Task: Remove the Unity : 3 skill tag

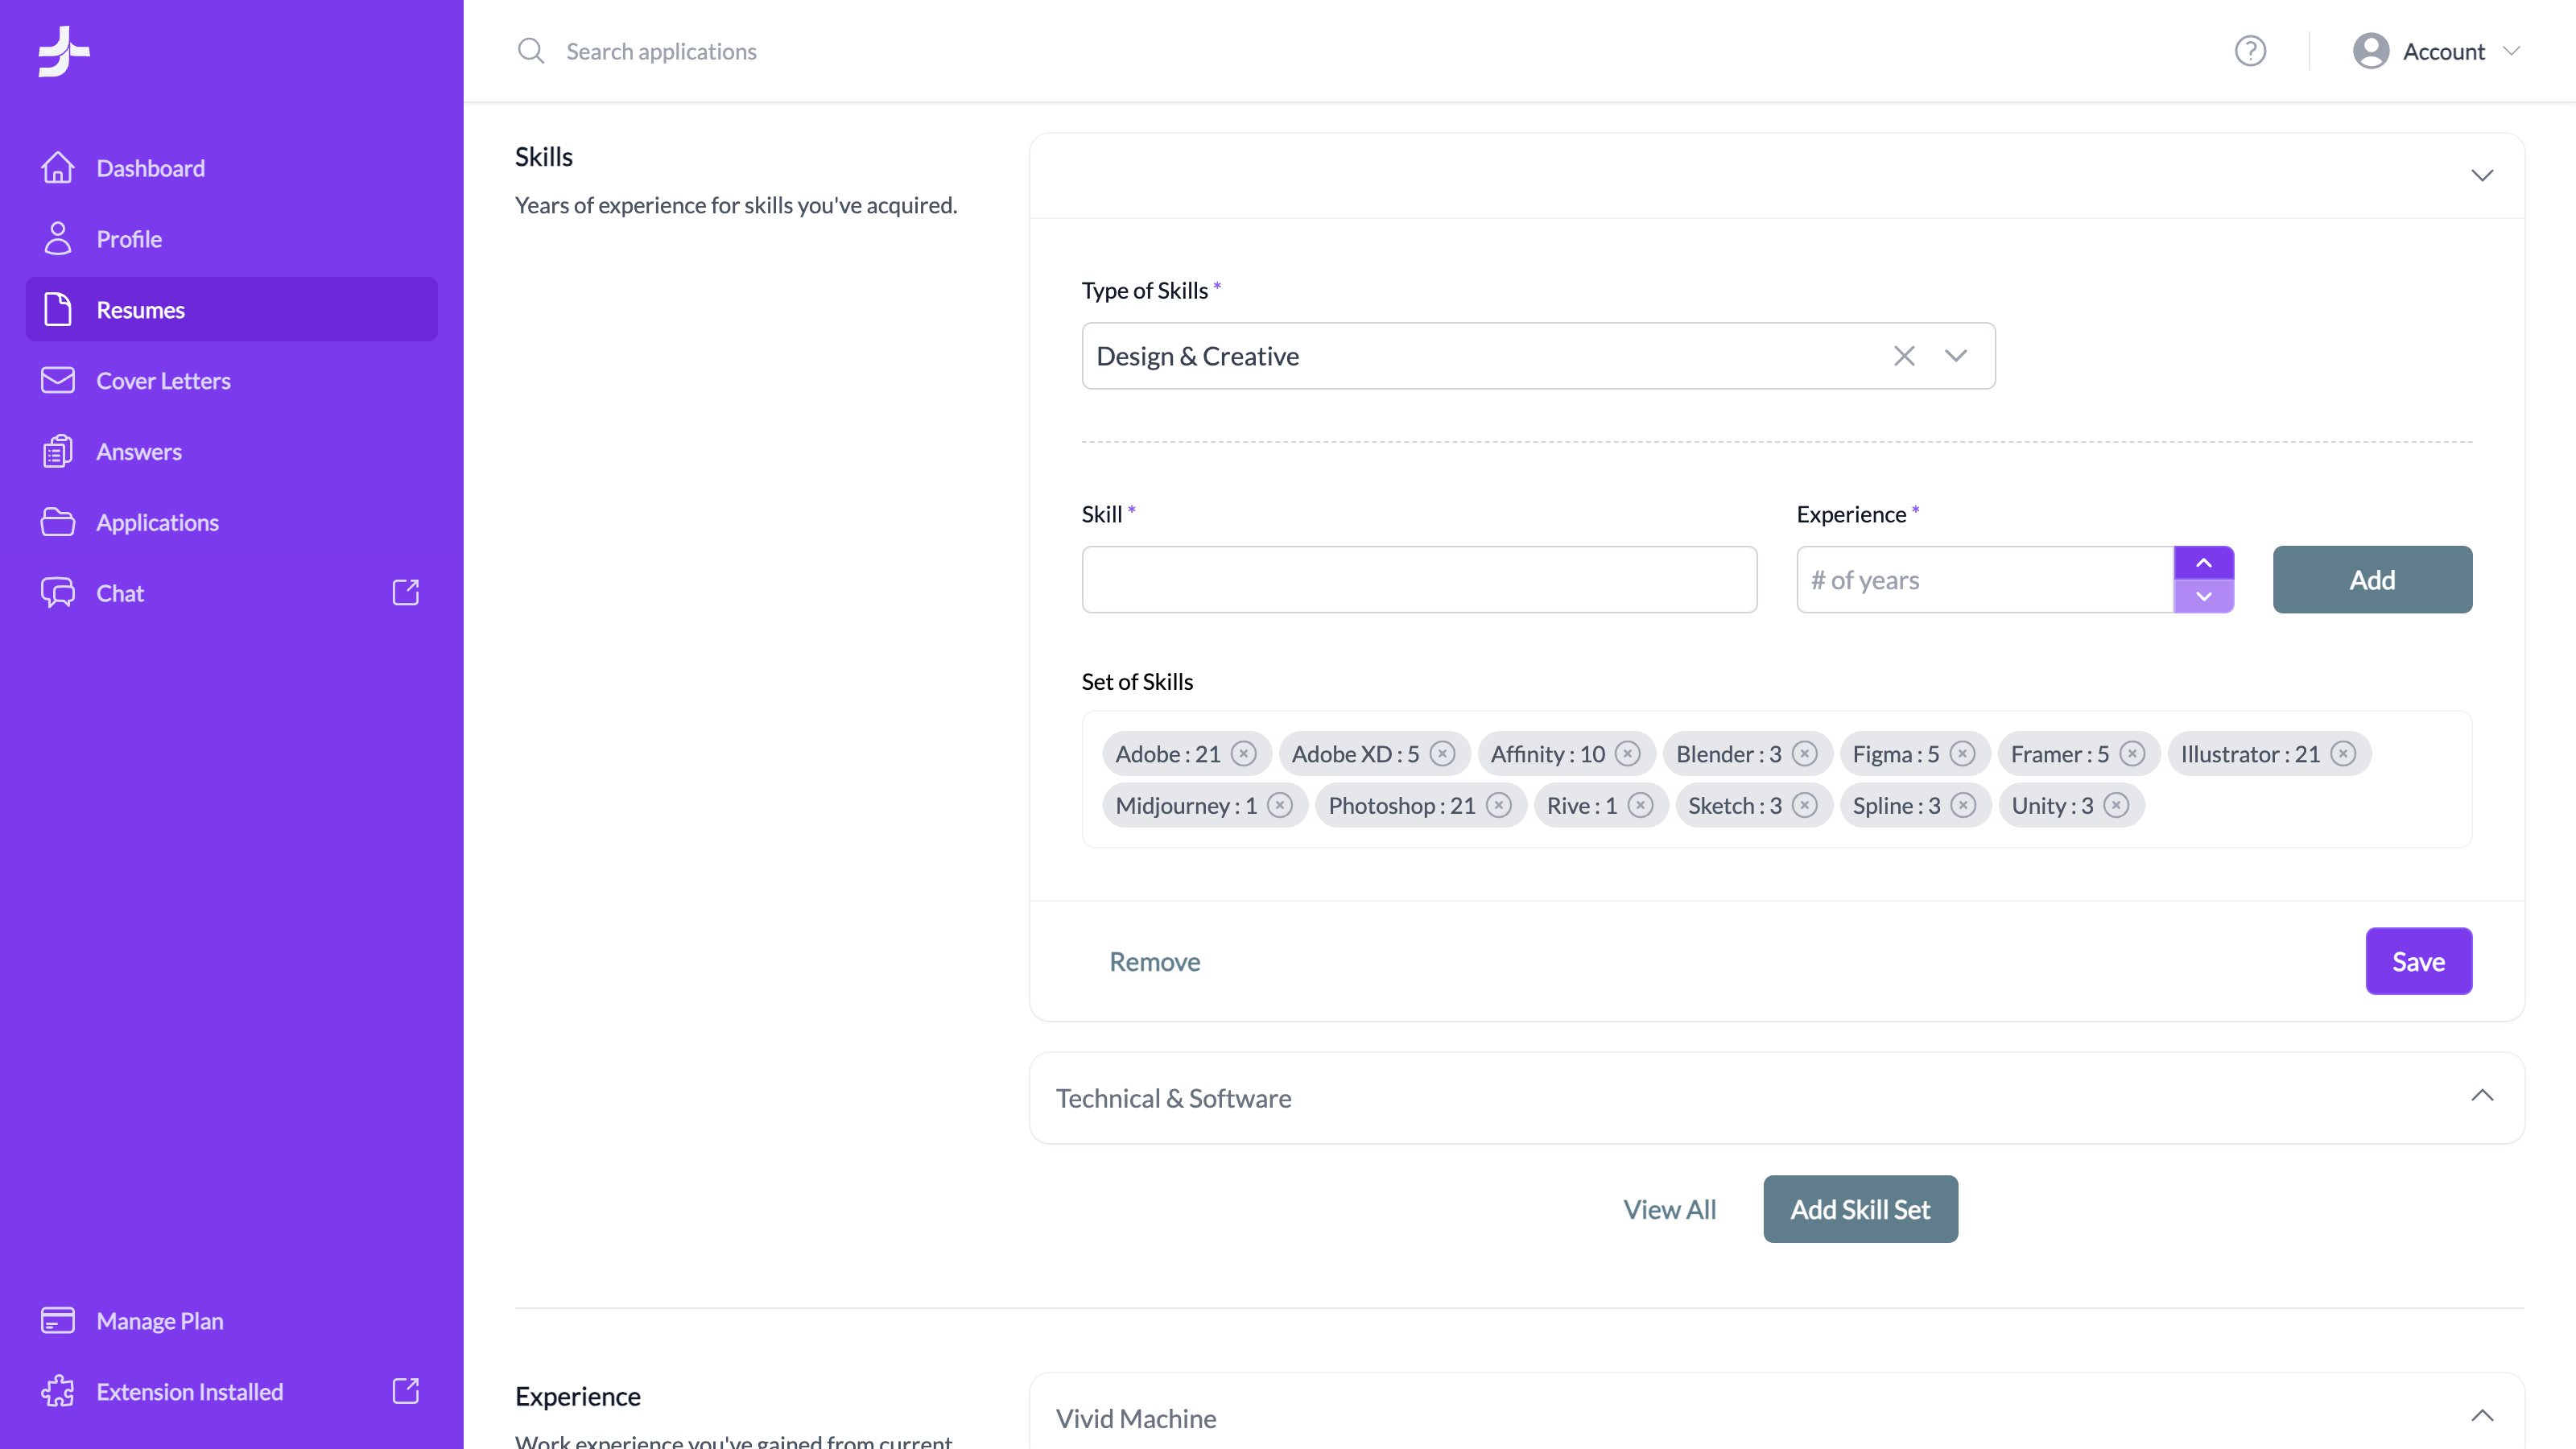Action: (2116, 806)
